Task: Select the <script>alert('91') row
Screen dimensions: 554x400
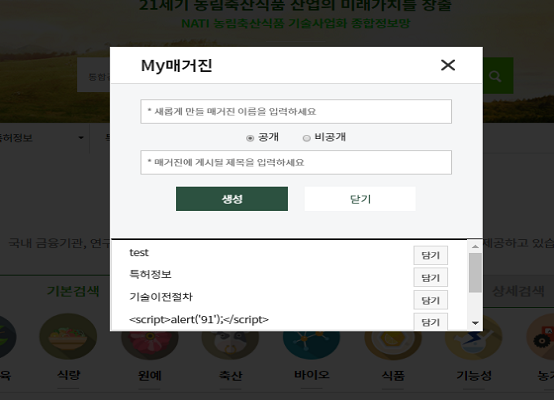Action: click(x=199, y=319)
